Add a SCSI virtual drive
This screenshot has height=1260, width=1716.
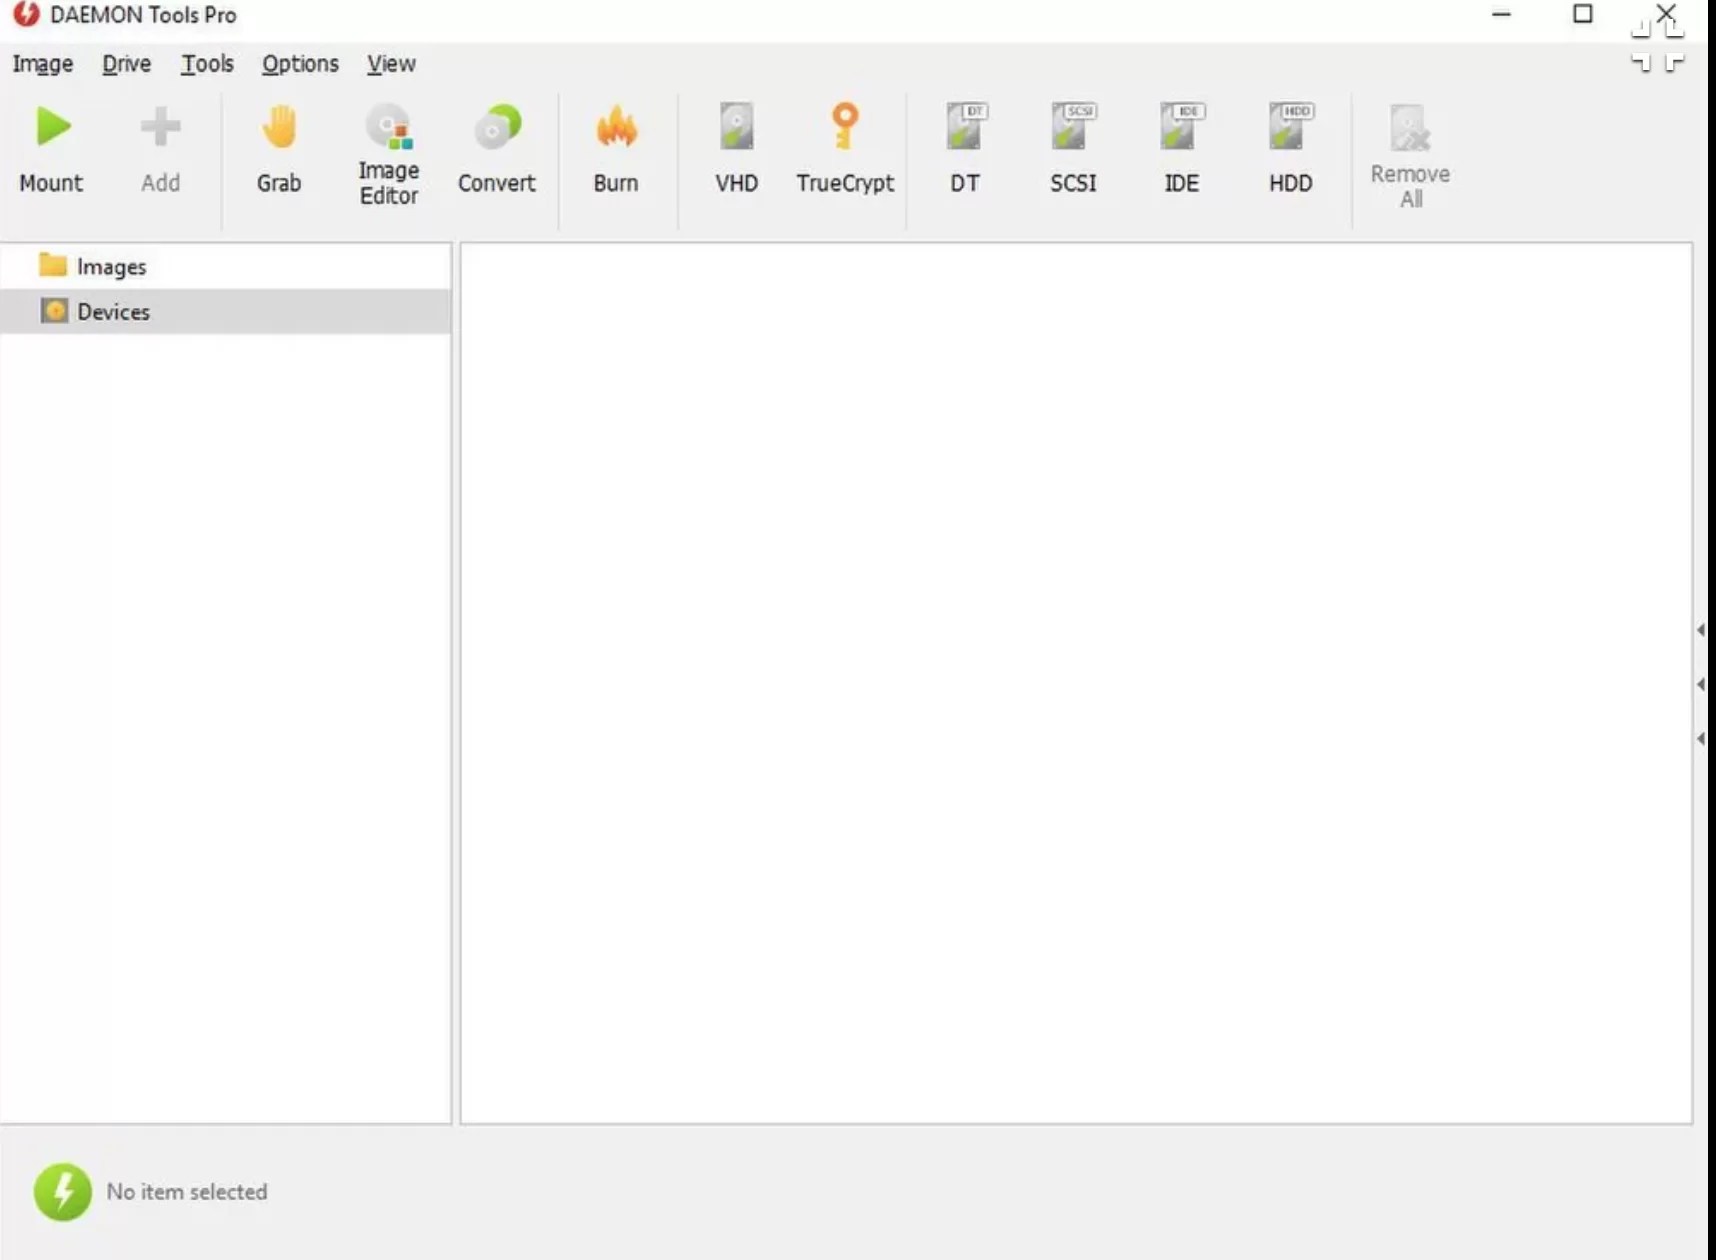(x=1073, y=150)
